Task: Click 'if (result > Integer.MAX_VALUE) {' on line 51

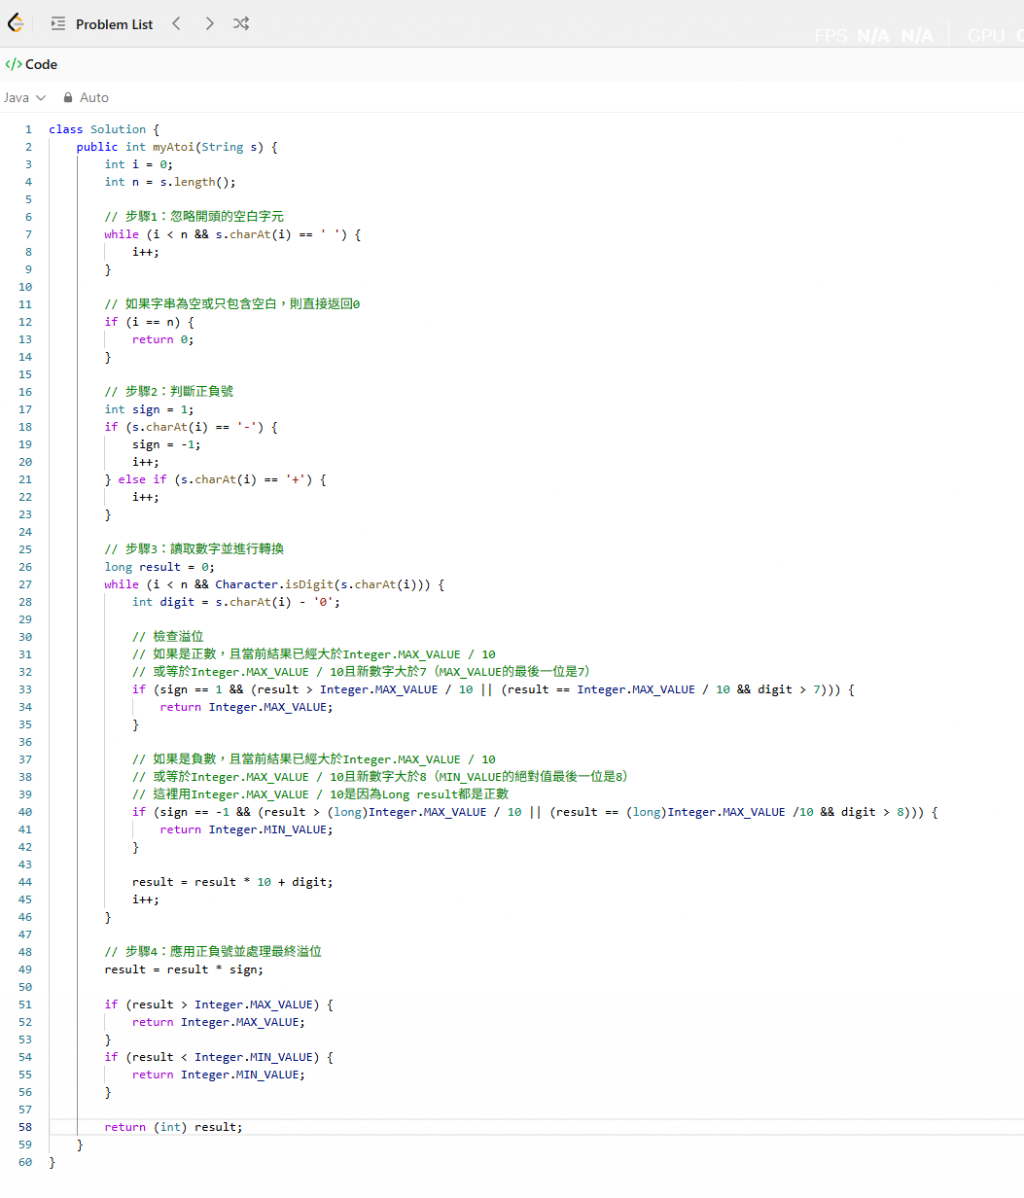Action: pyautogui.click(x=219, y=1005)
